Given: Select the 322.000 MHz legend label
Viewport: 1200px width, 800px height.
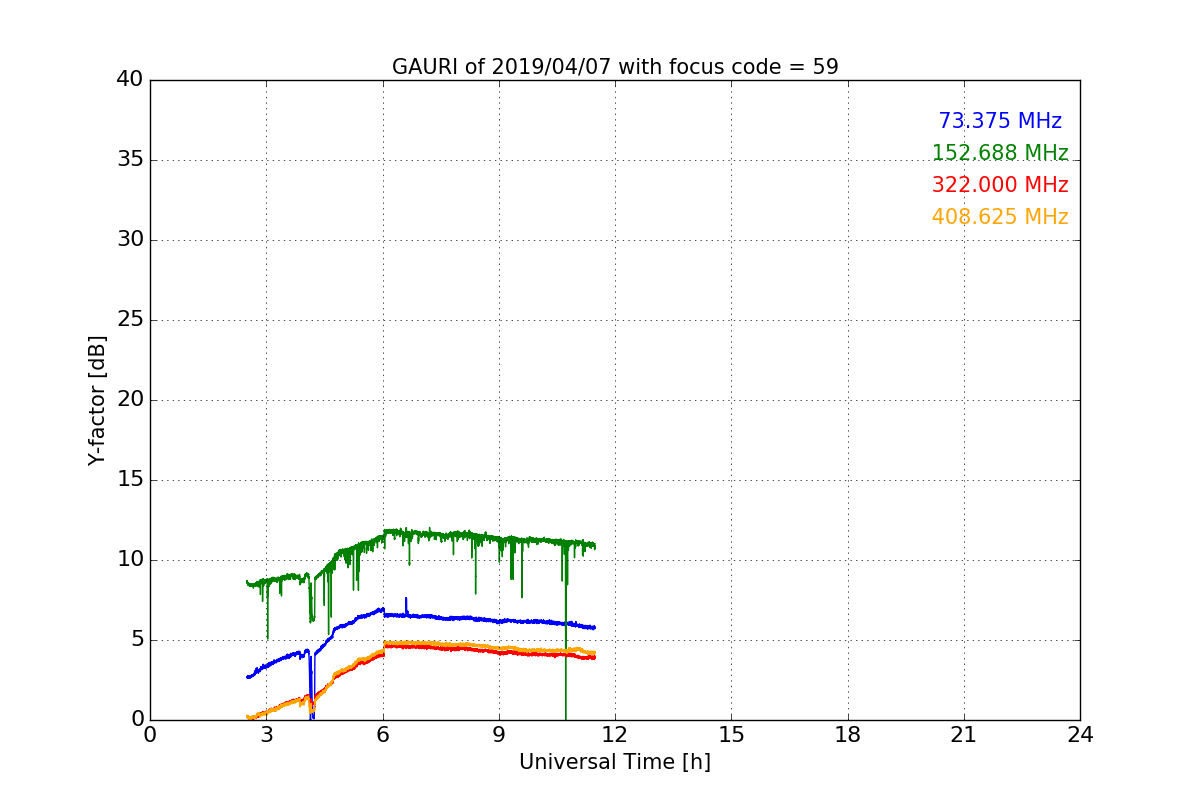Looking at the screenshot, I should coord(1000,185).
